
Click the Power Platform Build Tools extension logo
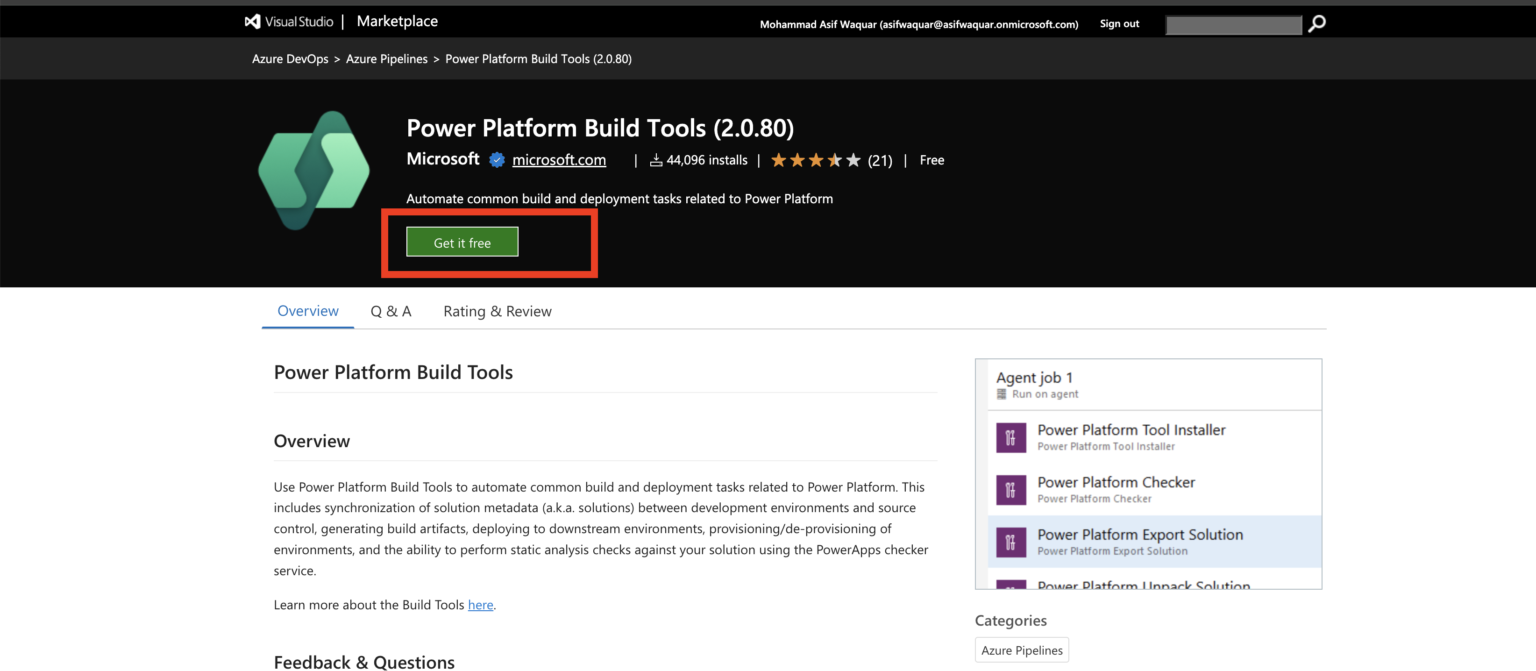point(314,170)
